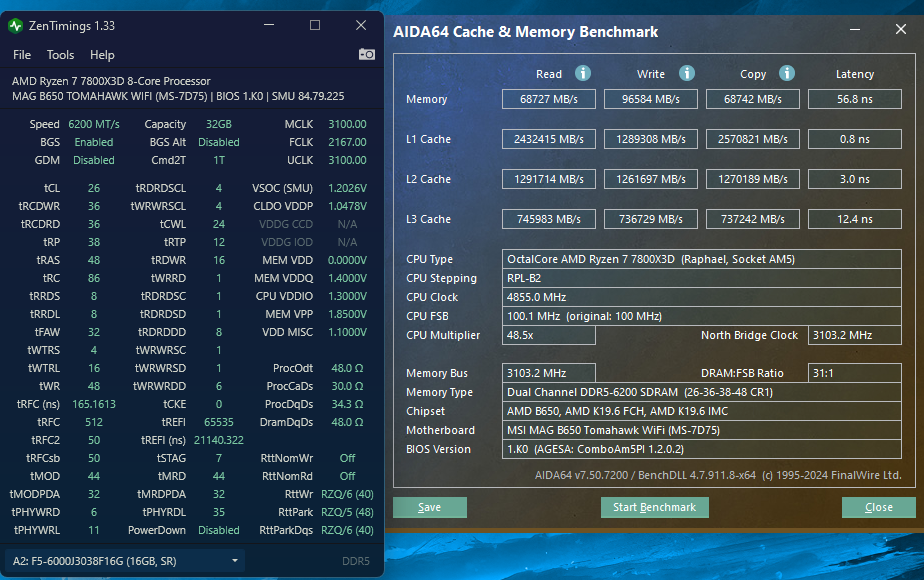Viewport: 924px width, 580px height.
Task: Minimize the ZenTimings window
Action: point(269,25)
